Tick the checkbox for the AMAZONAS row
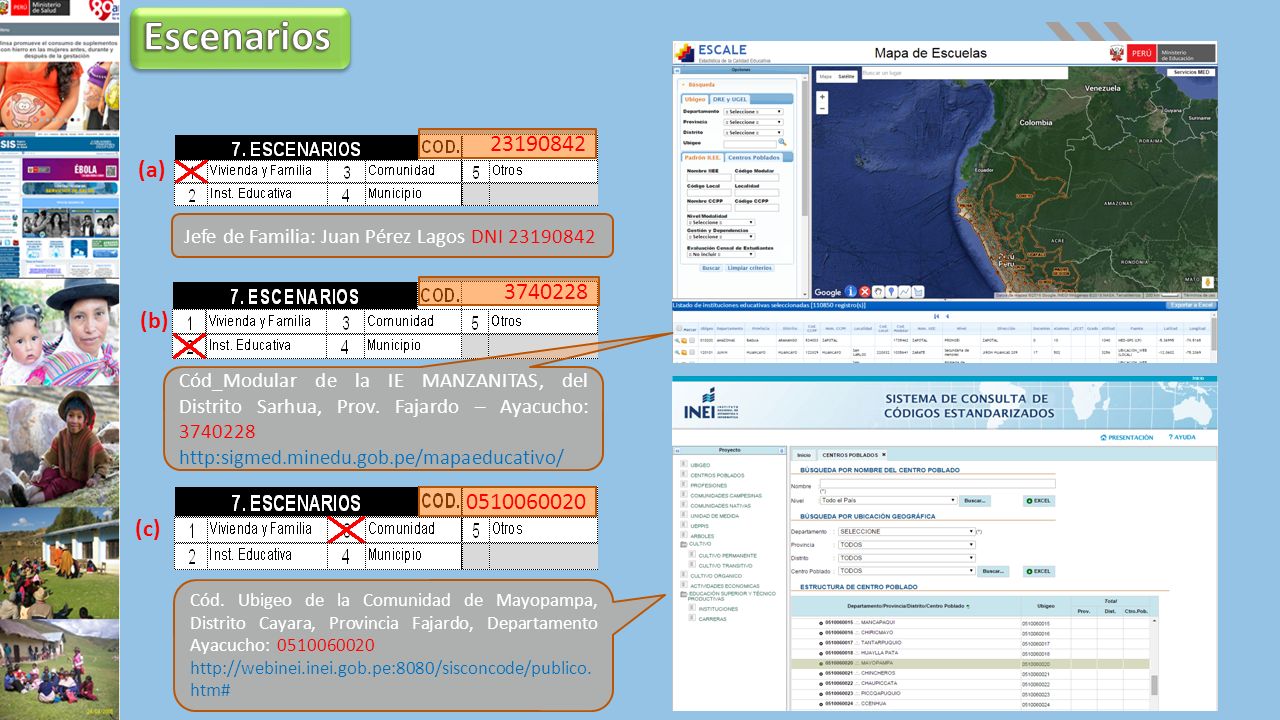This screenshot has width=1280, height=720. (x=692, y=340)
